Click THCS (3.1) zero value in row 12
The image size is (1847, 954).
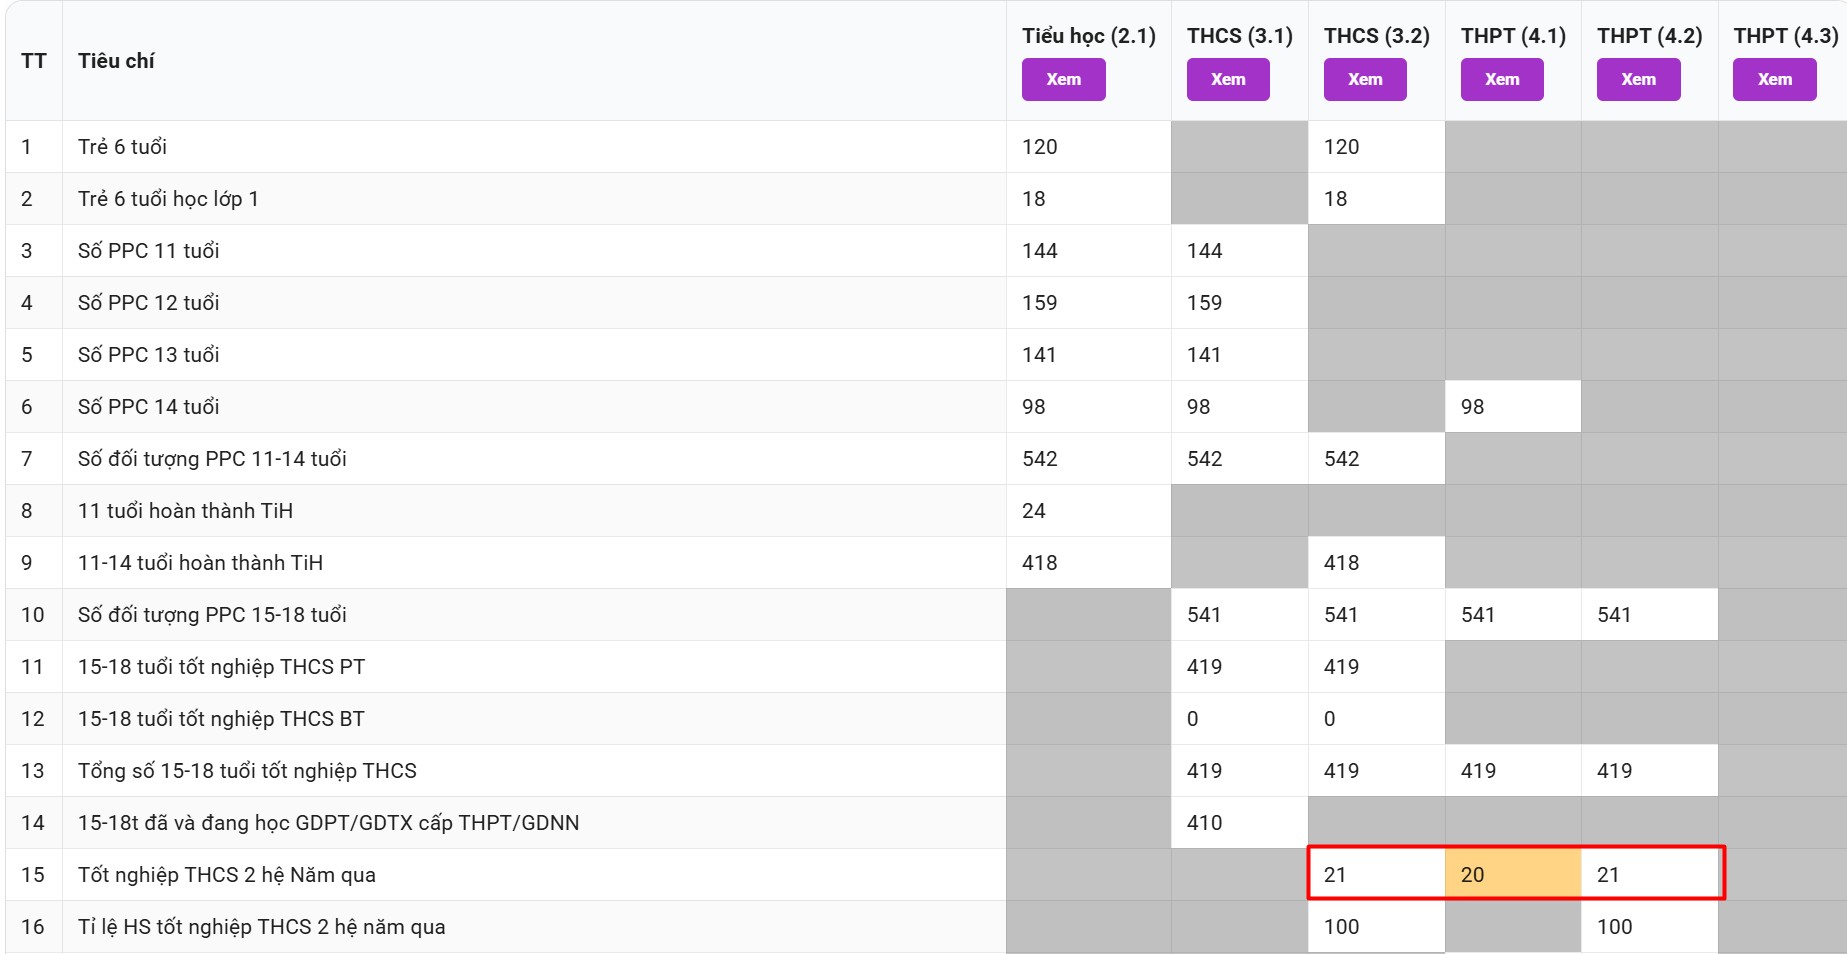click(x=1192, y=719)
